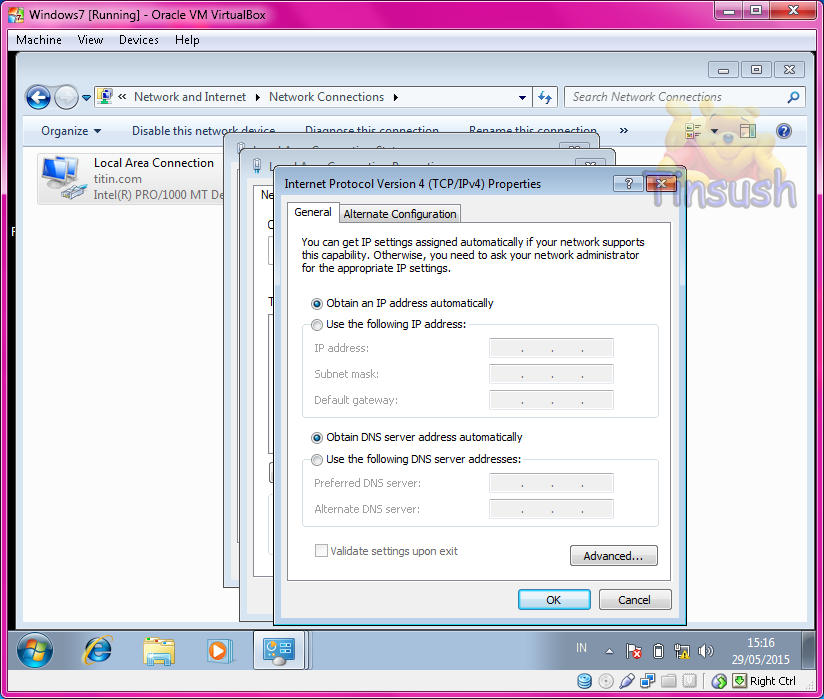Viewport: 824px width, 699px height.
Task: Click the IN input language indicator
Action: point(581,648)
